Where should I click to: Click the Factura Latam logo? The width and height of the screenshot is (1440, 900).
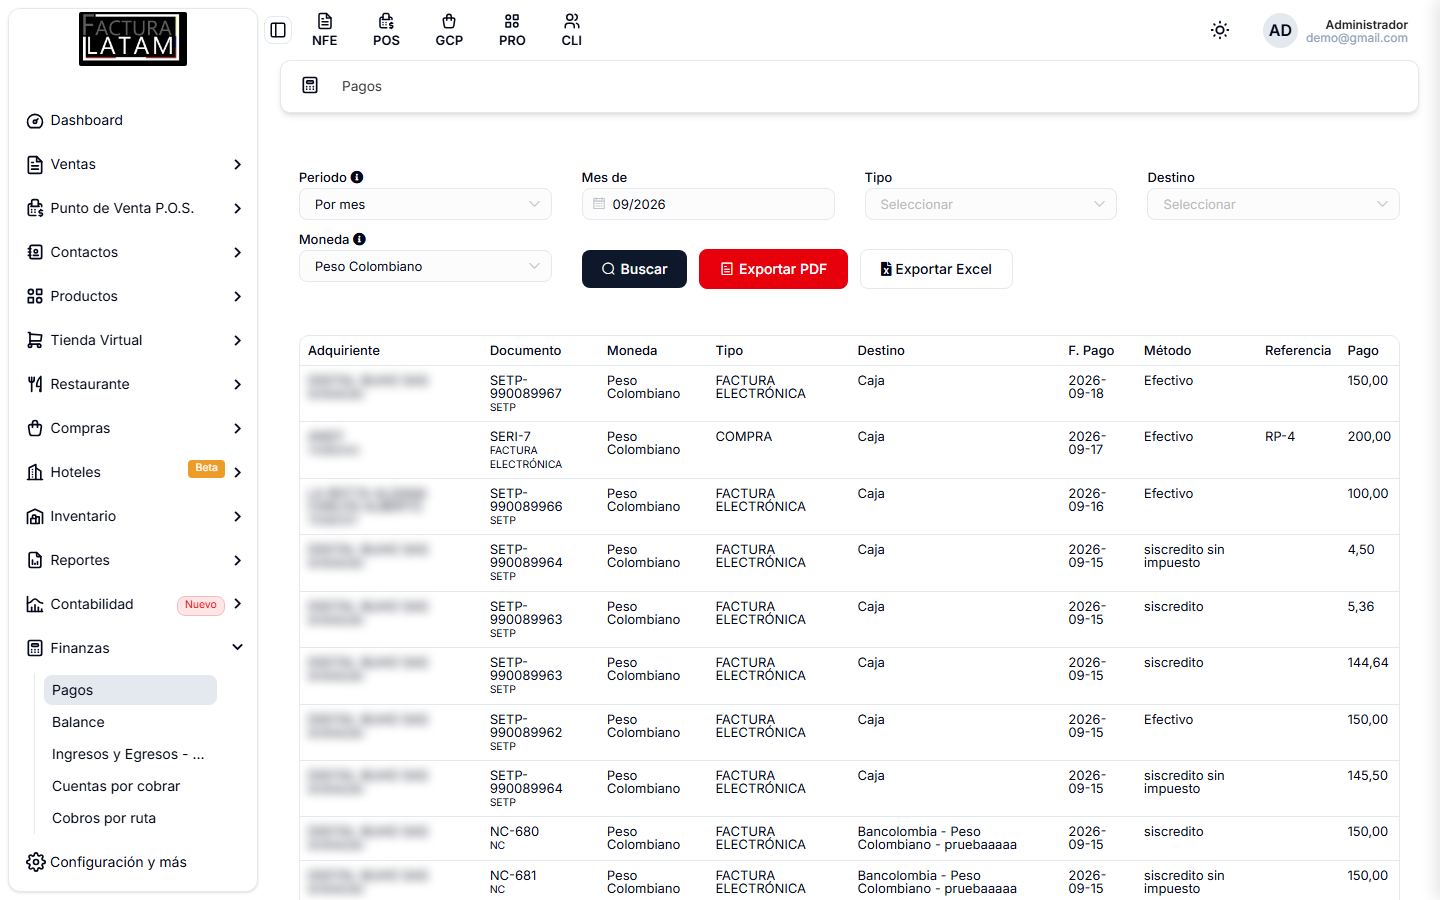point(133,39)
